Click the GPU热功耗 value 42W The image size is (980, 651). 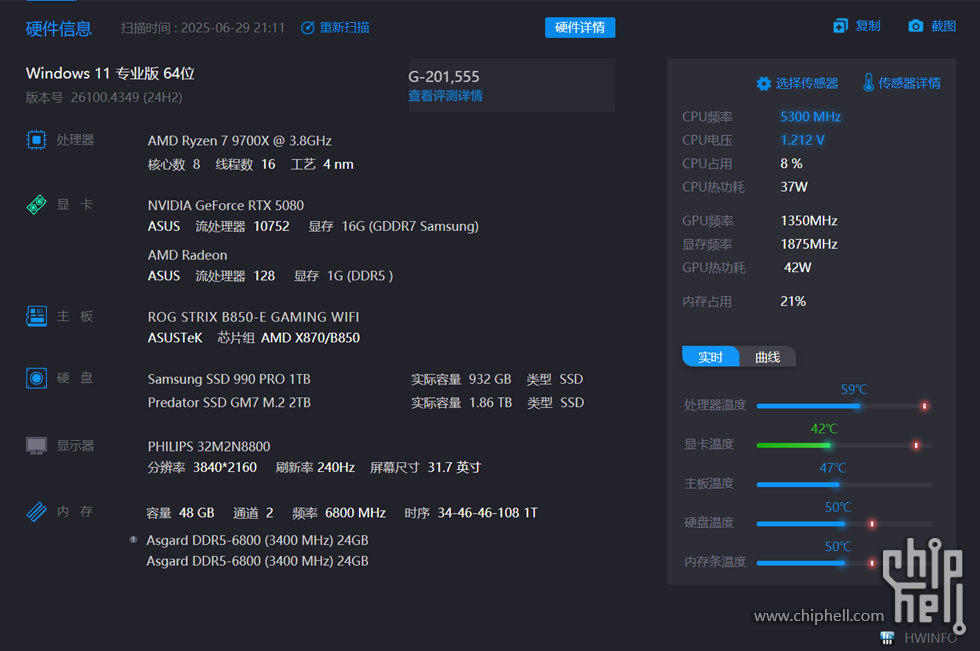click(798, 267)
